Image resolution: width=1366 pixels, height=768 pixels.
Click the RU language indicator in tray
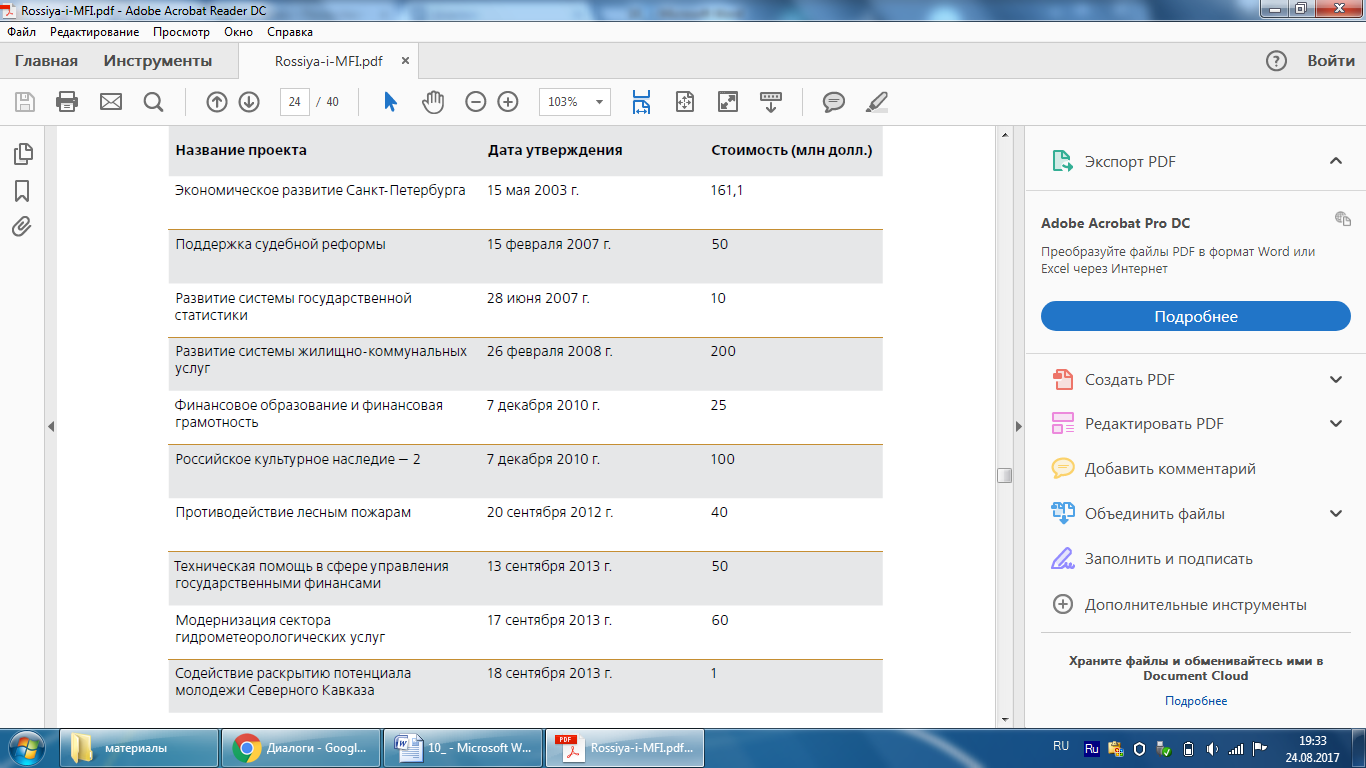pos(1061,746)
